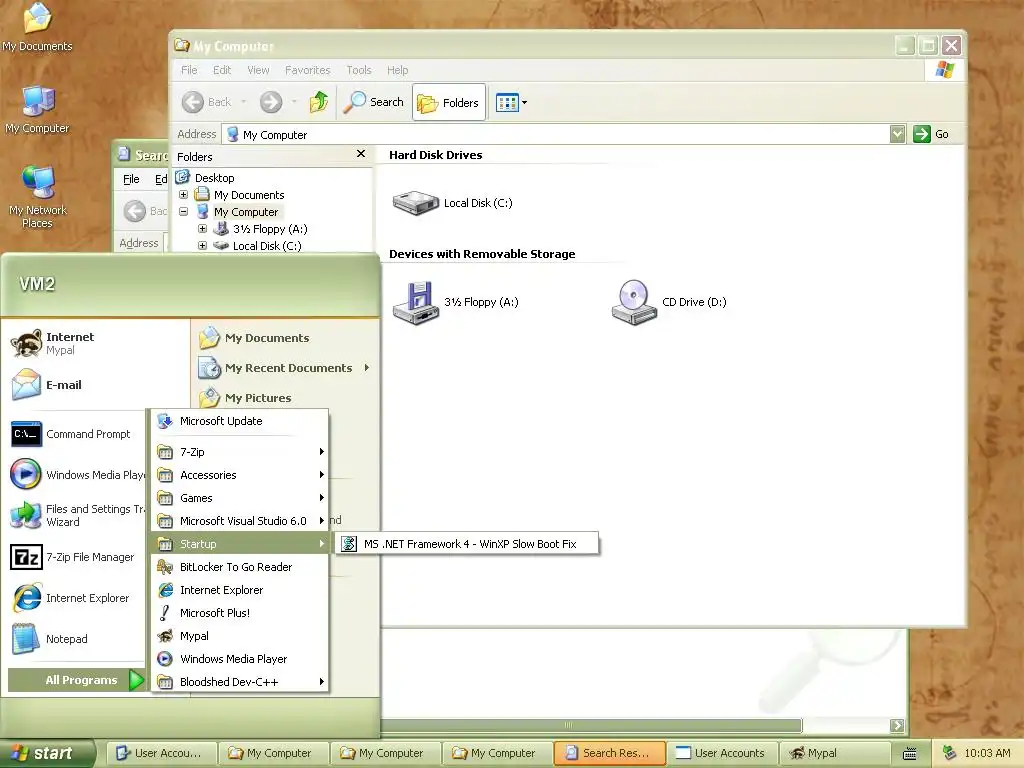Select Local Disk (C:) in folder tree
Image resolution: width=1024 pixels, height=768 pixels.
(x=266, y=246)
